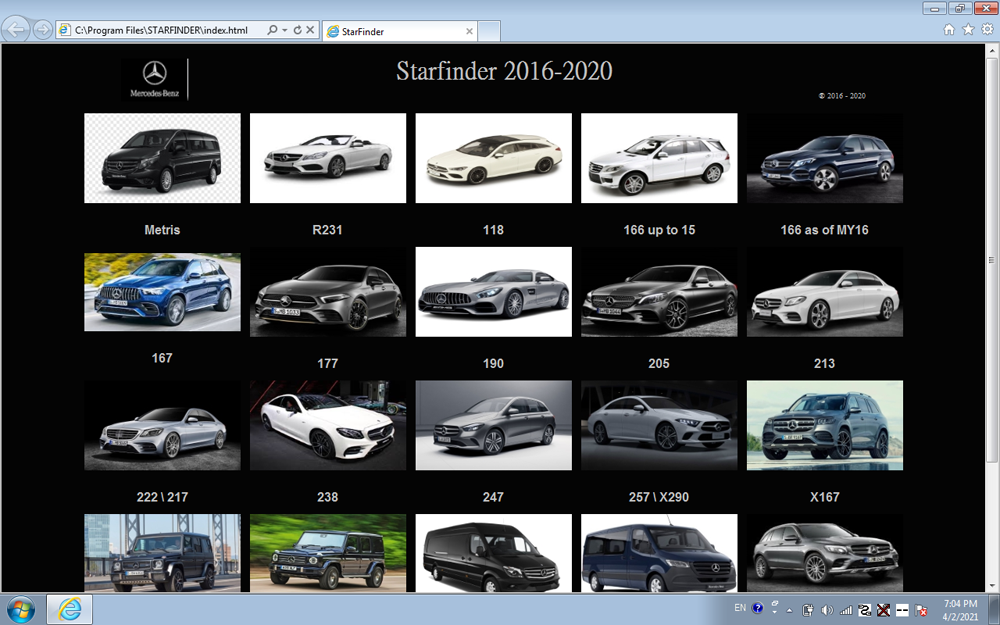Click the 247 model label

coord(493,497)
